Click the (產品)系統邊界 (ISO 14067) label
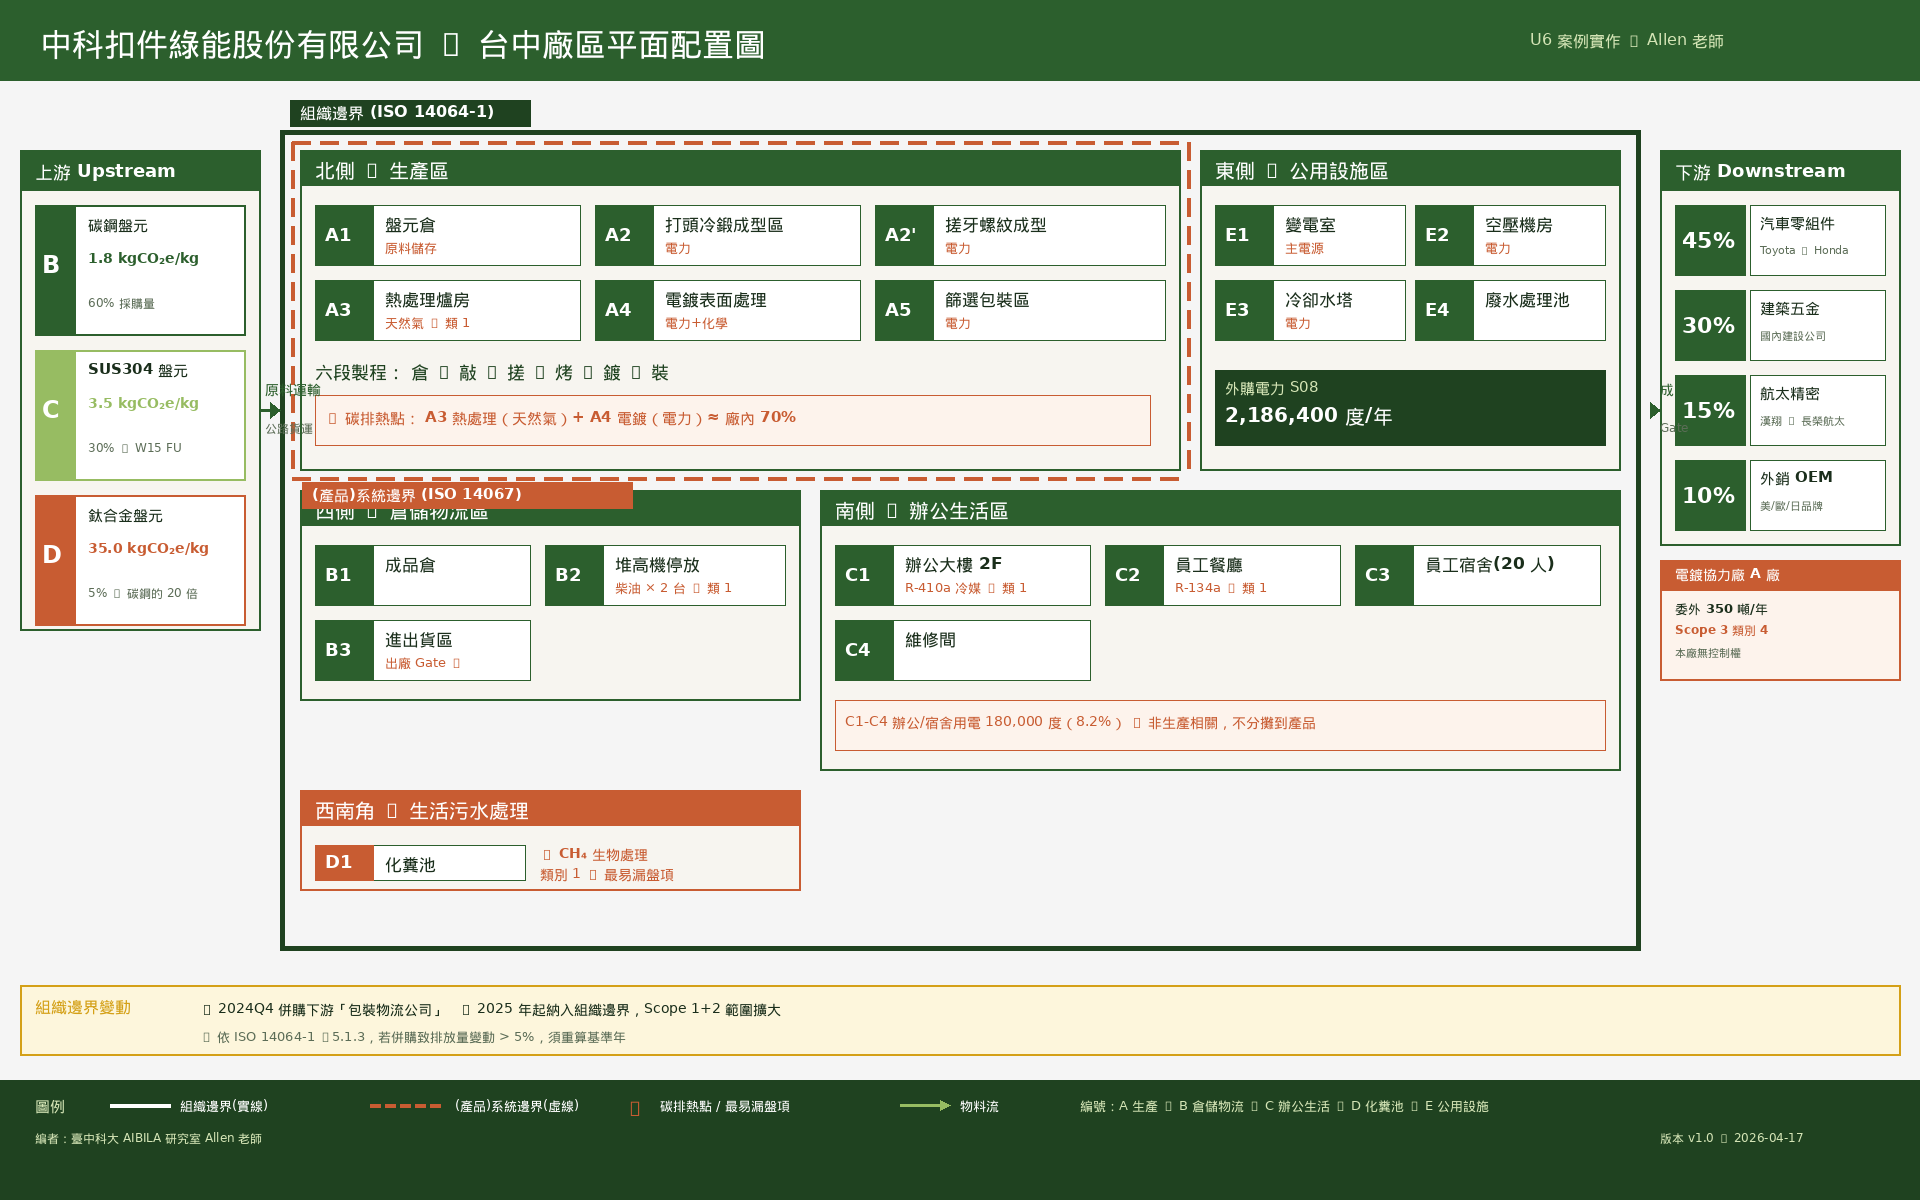The width and height of the screenshot is (1920, 1200). 467,495
